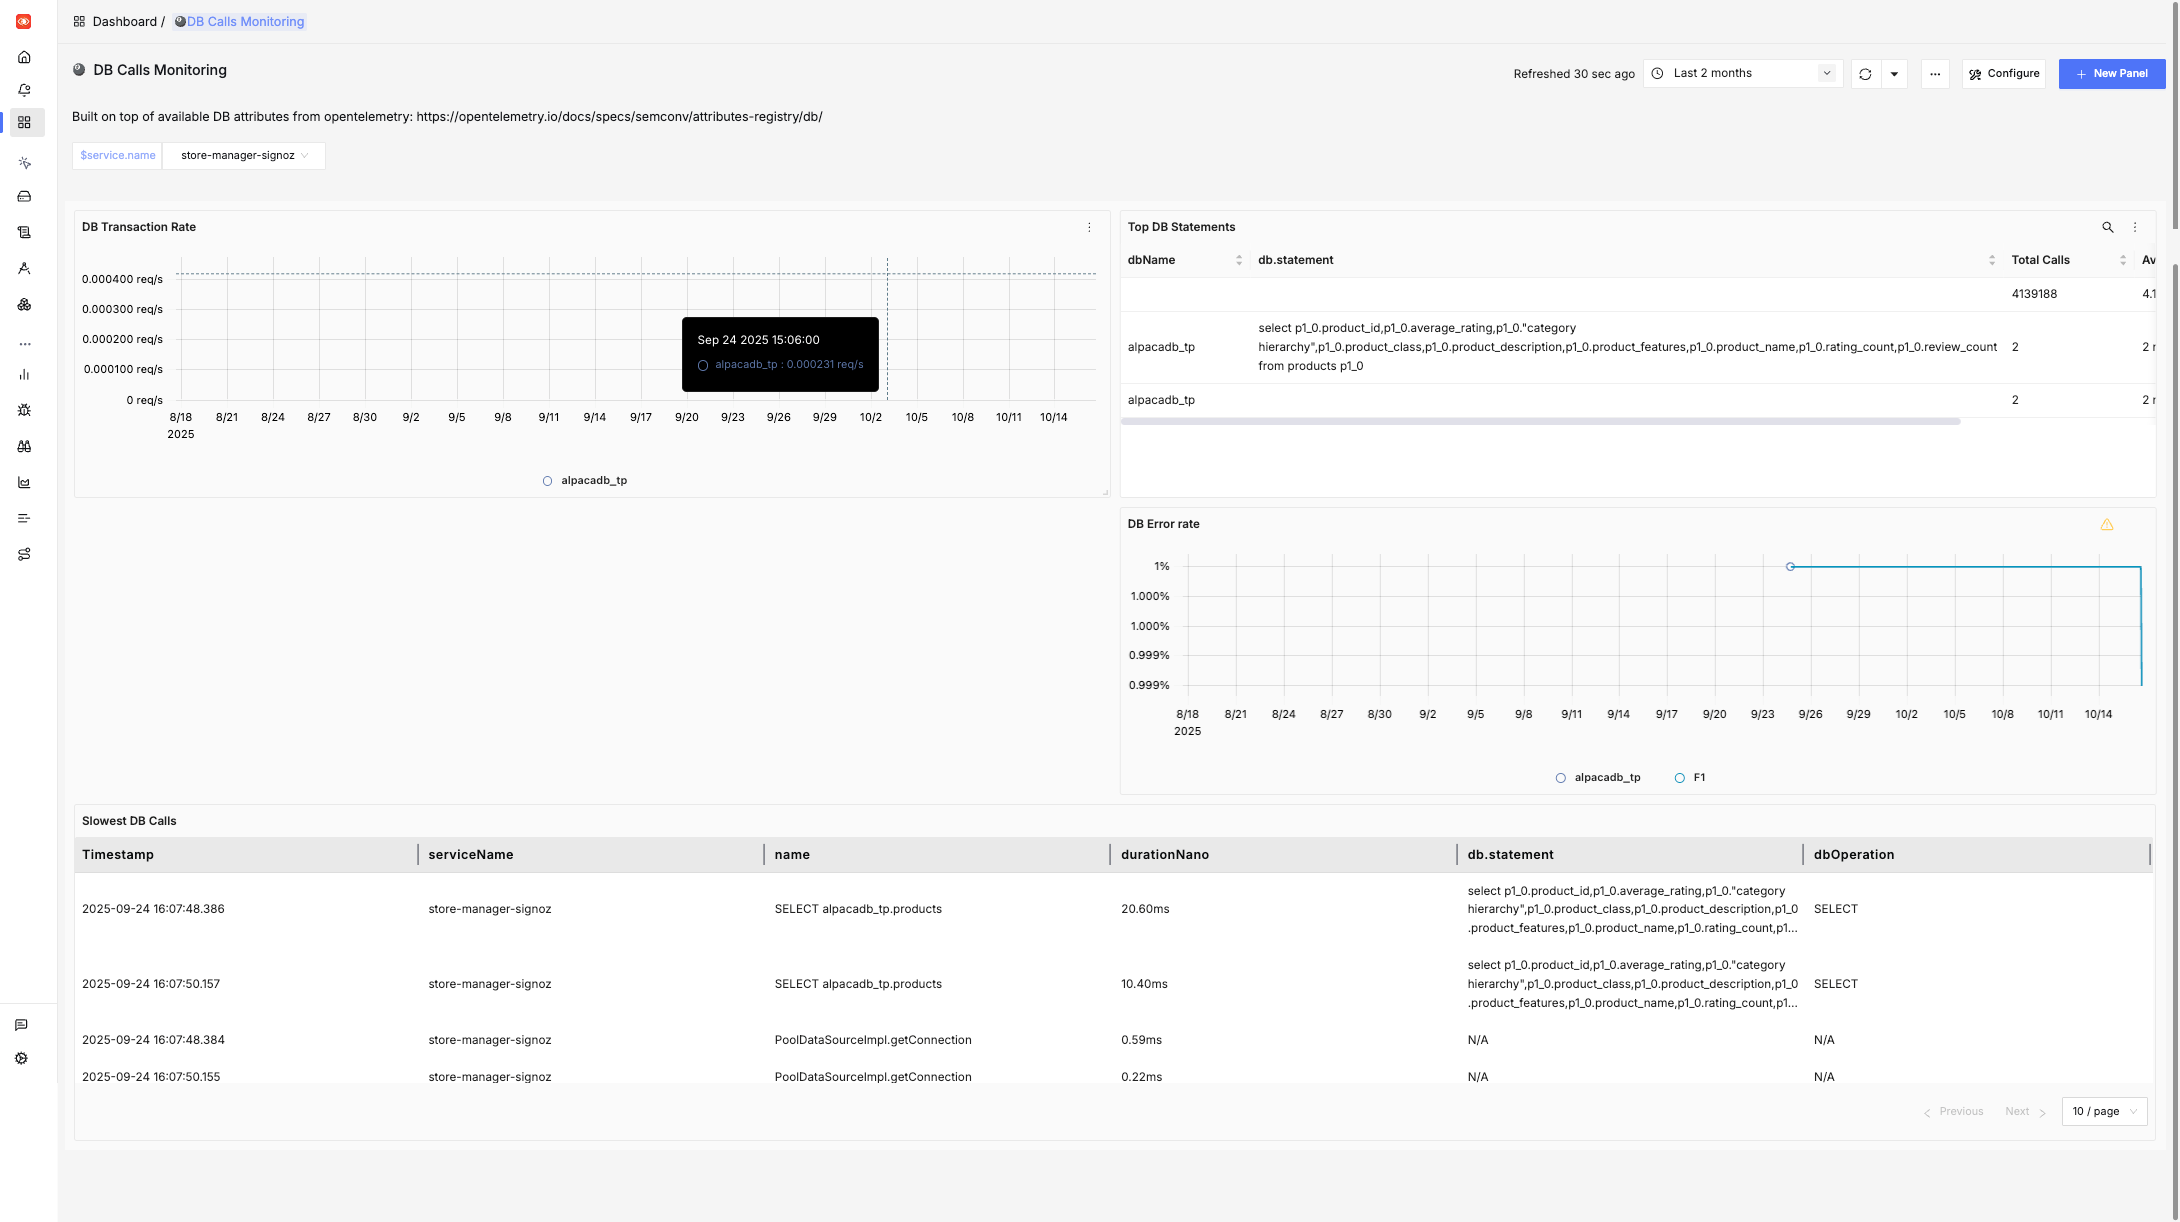Image resolution: width=2180 pixels, height=1222 pixels.
Task: Open the Logs icon in the sidebar
Action: [24, 232]
